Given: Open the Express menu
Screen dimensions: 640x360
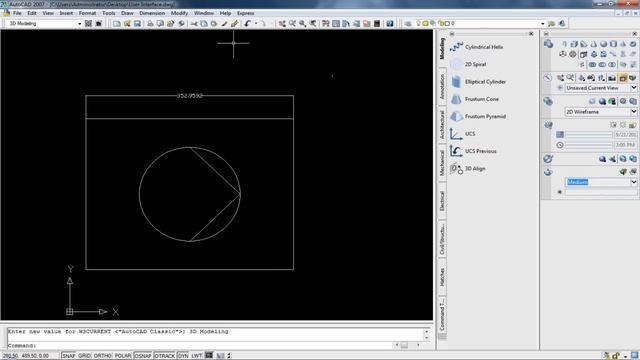Looking at the screenshot, I should (x=245, y=13).
